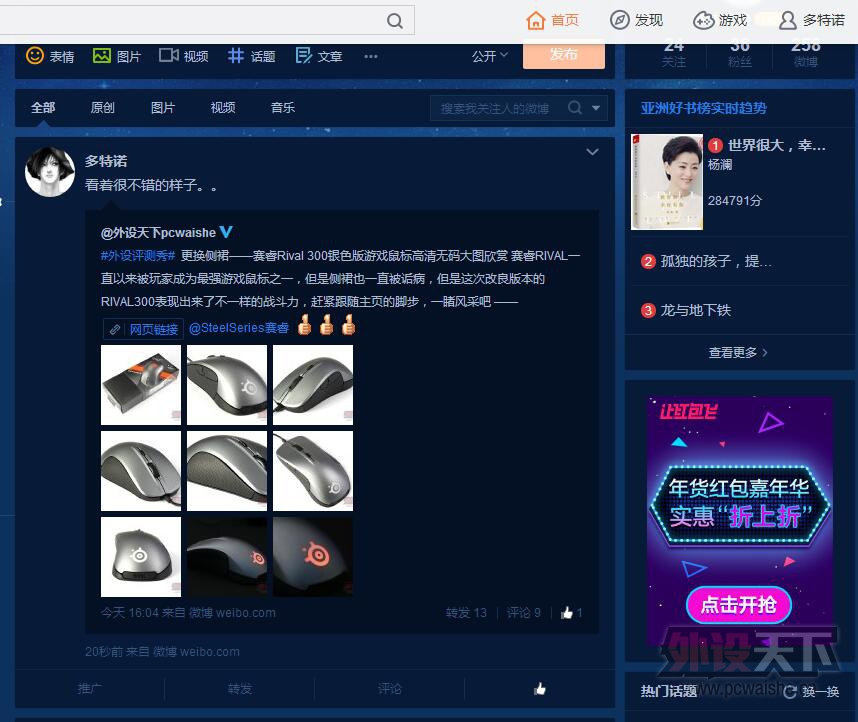
Task: Open 文章 article editor icon
Action: point(303,56)
